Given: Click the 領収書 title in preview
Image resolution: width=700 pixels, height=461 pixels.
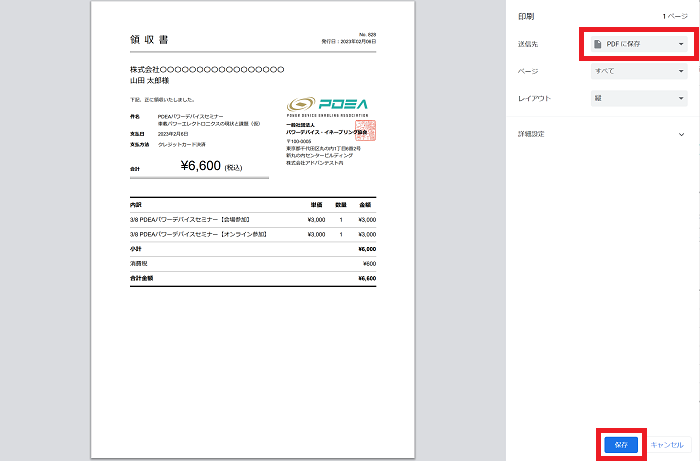Looking at the screenshot, I should [x=149, y=40].
